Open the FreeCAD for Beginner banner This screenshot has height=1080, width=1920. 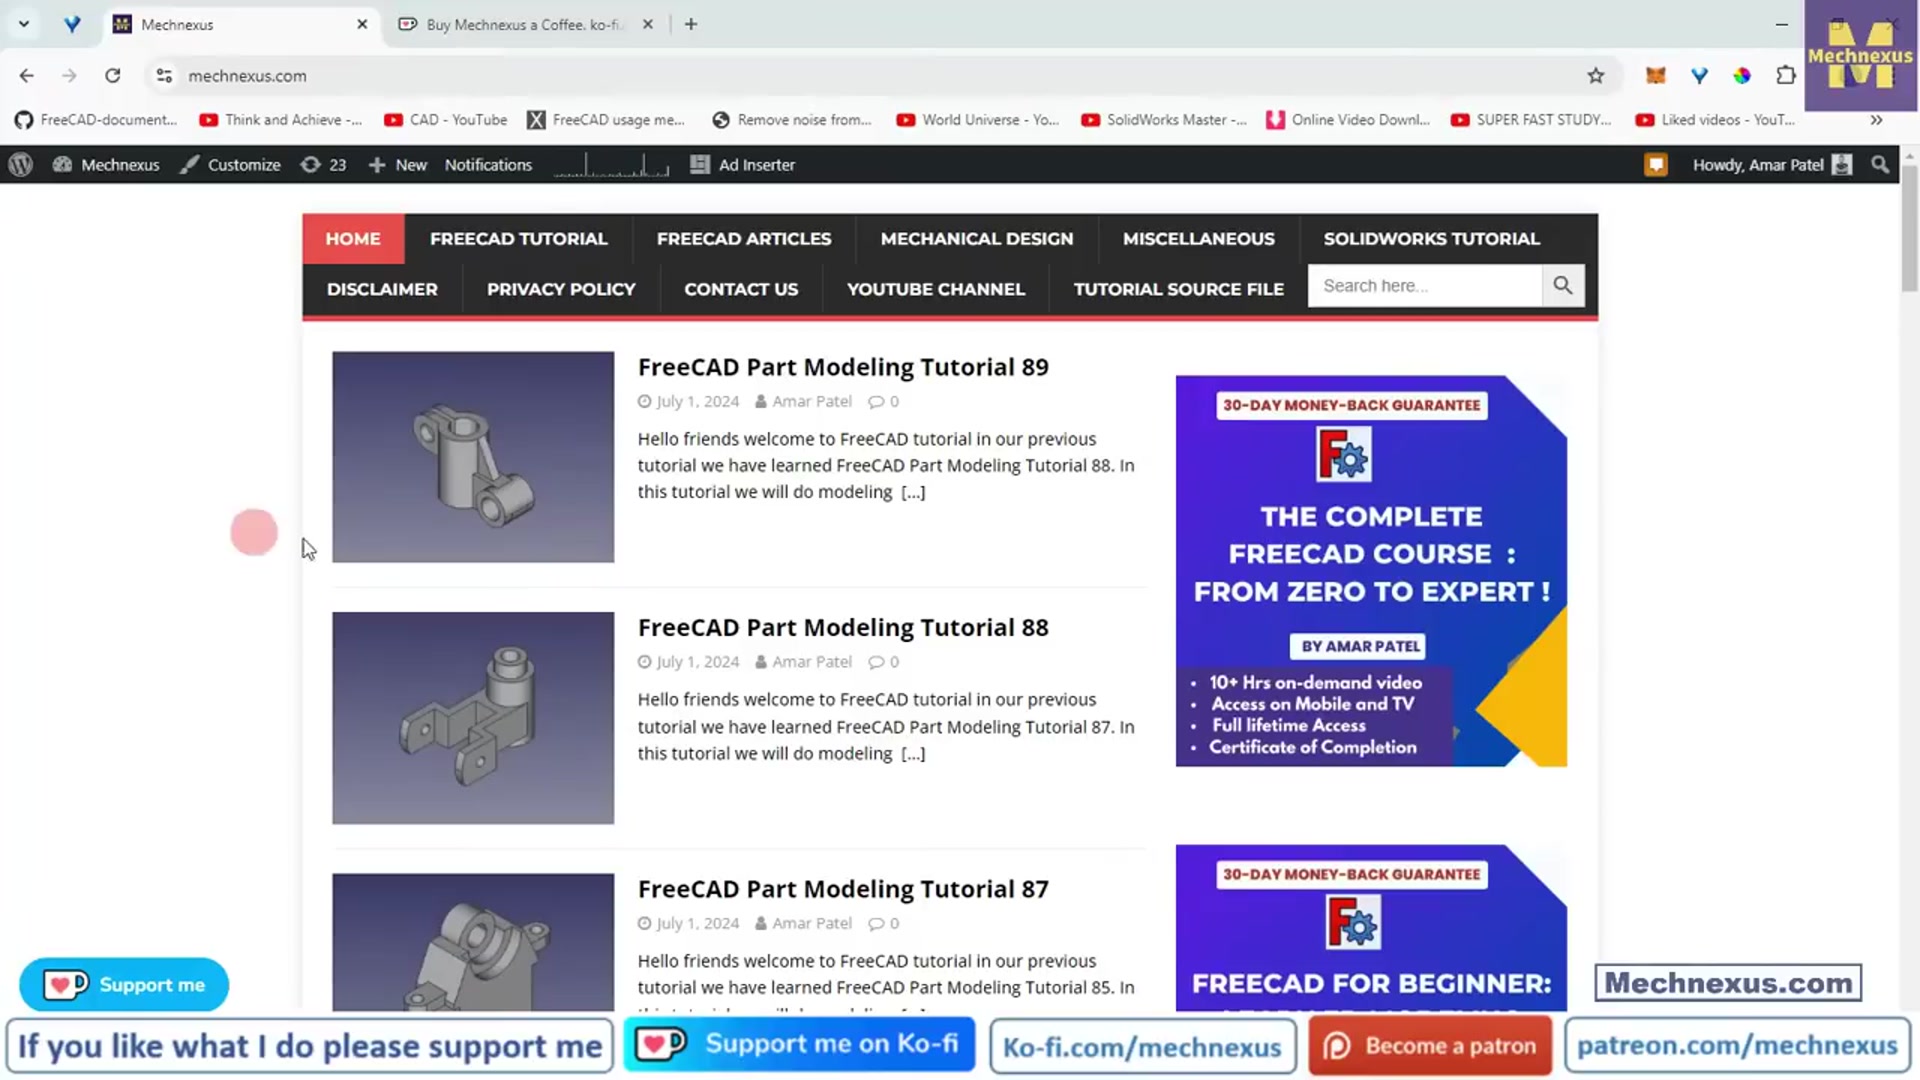click(1371, 927)
